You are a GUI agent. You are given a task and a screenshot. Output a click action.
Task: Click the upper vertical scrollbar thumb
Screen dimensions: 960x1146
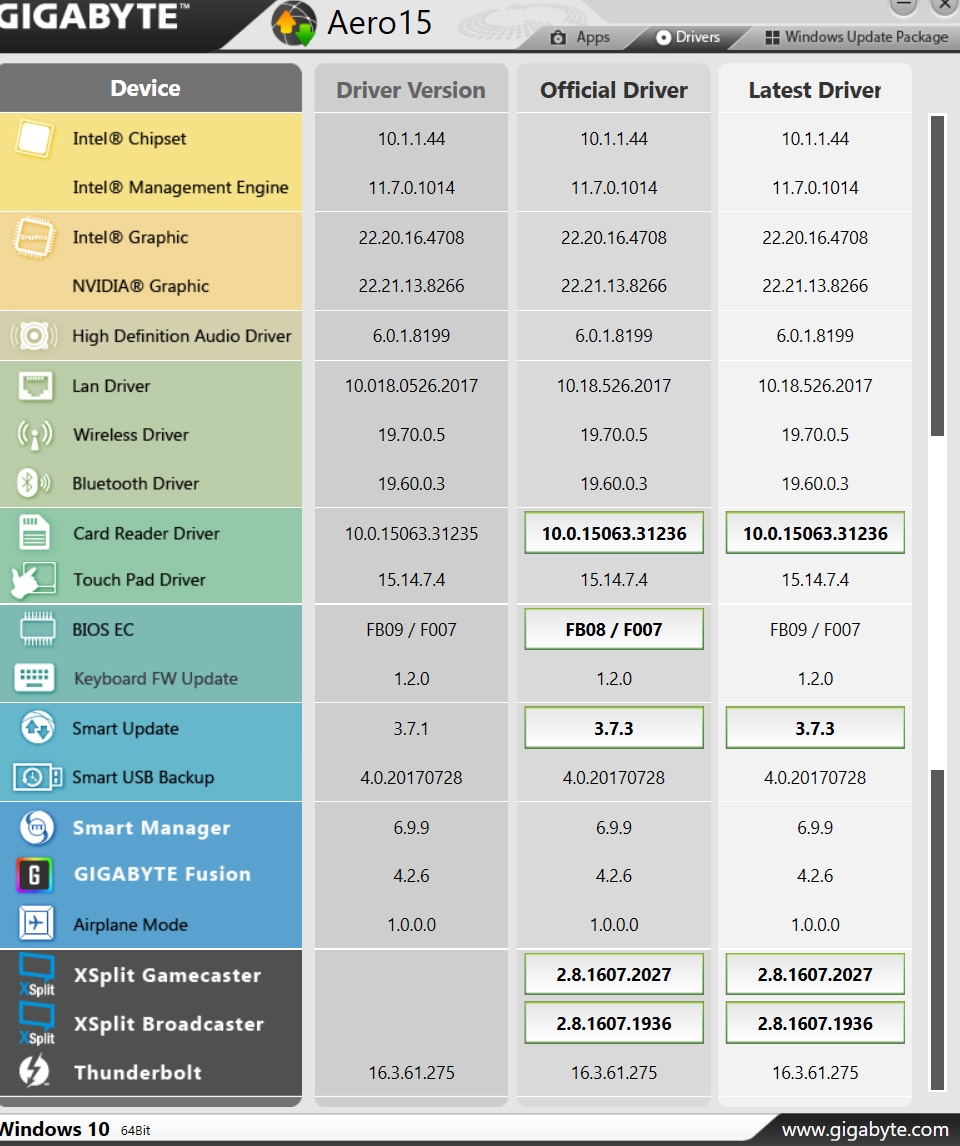pyautogui.click(x=937, y=276)
